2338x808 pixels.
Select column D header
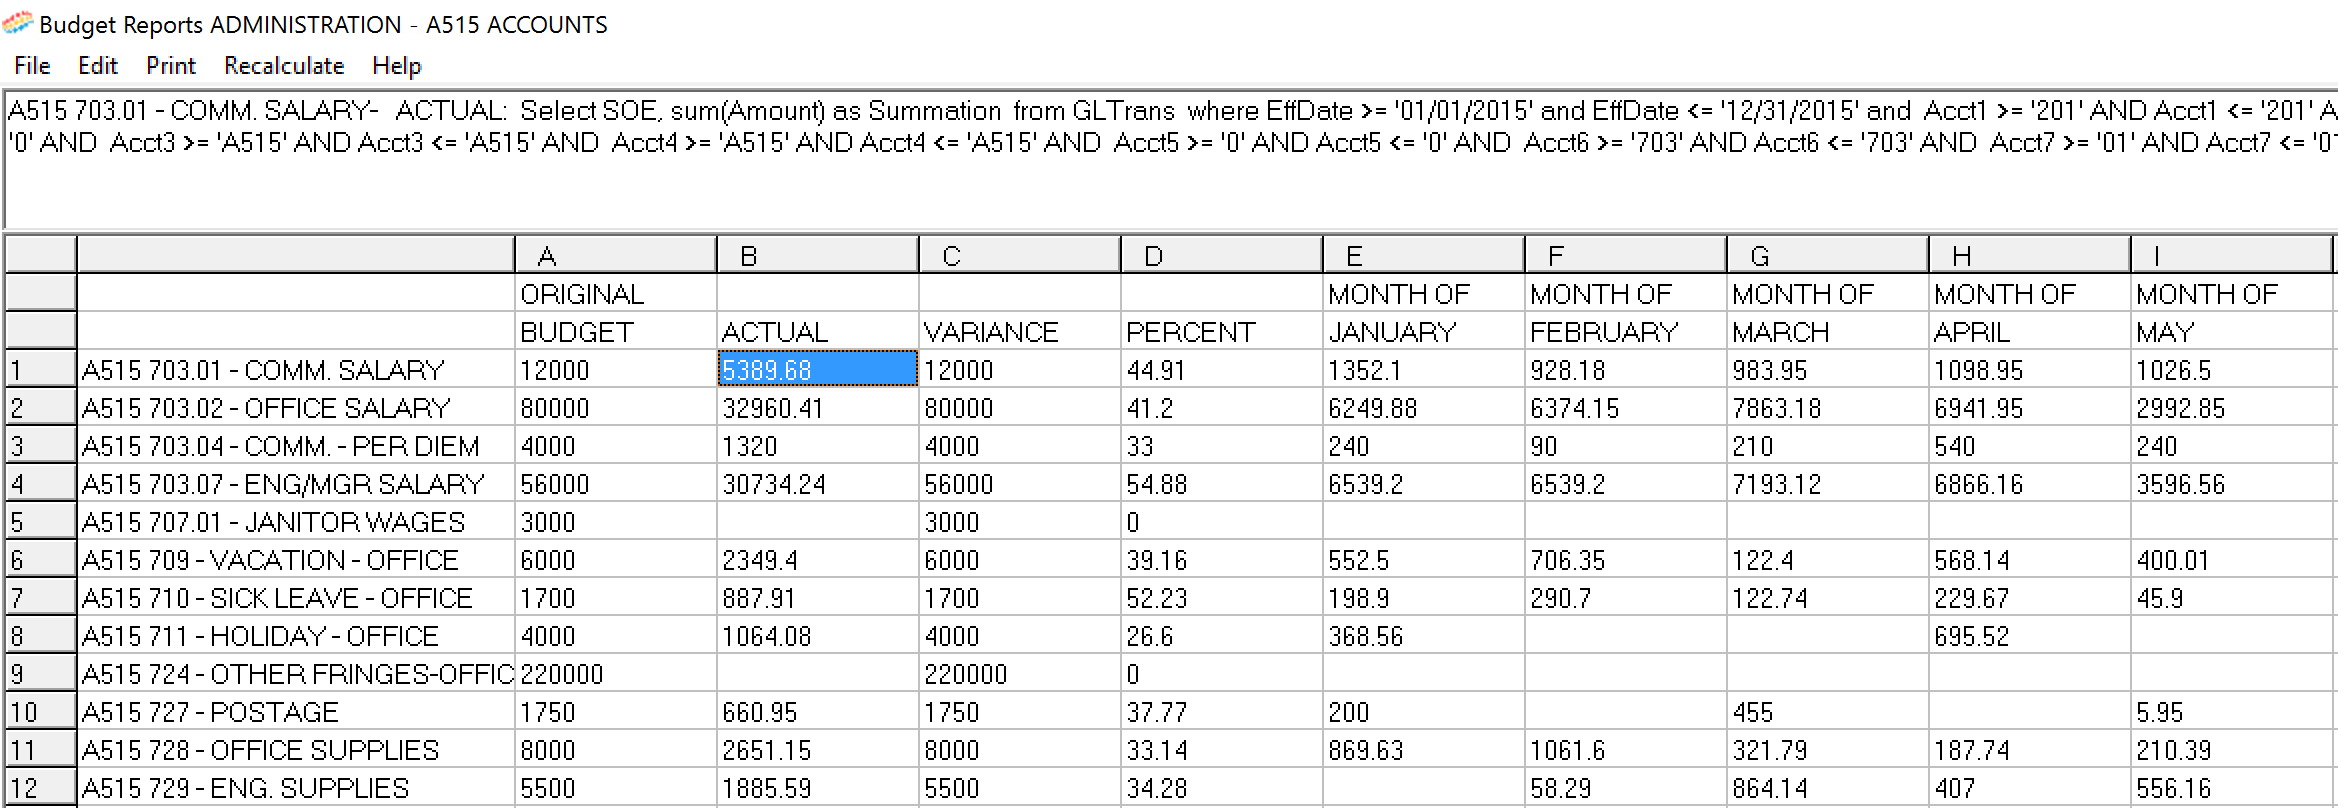pos(1221,255)
